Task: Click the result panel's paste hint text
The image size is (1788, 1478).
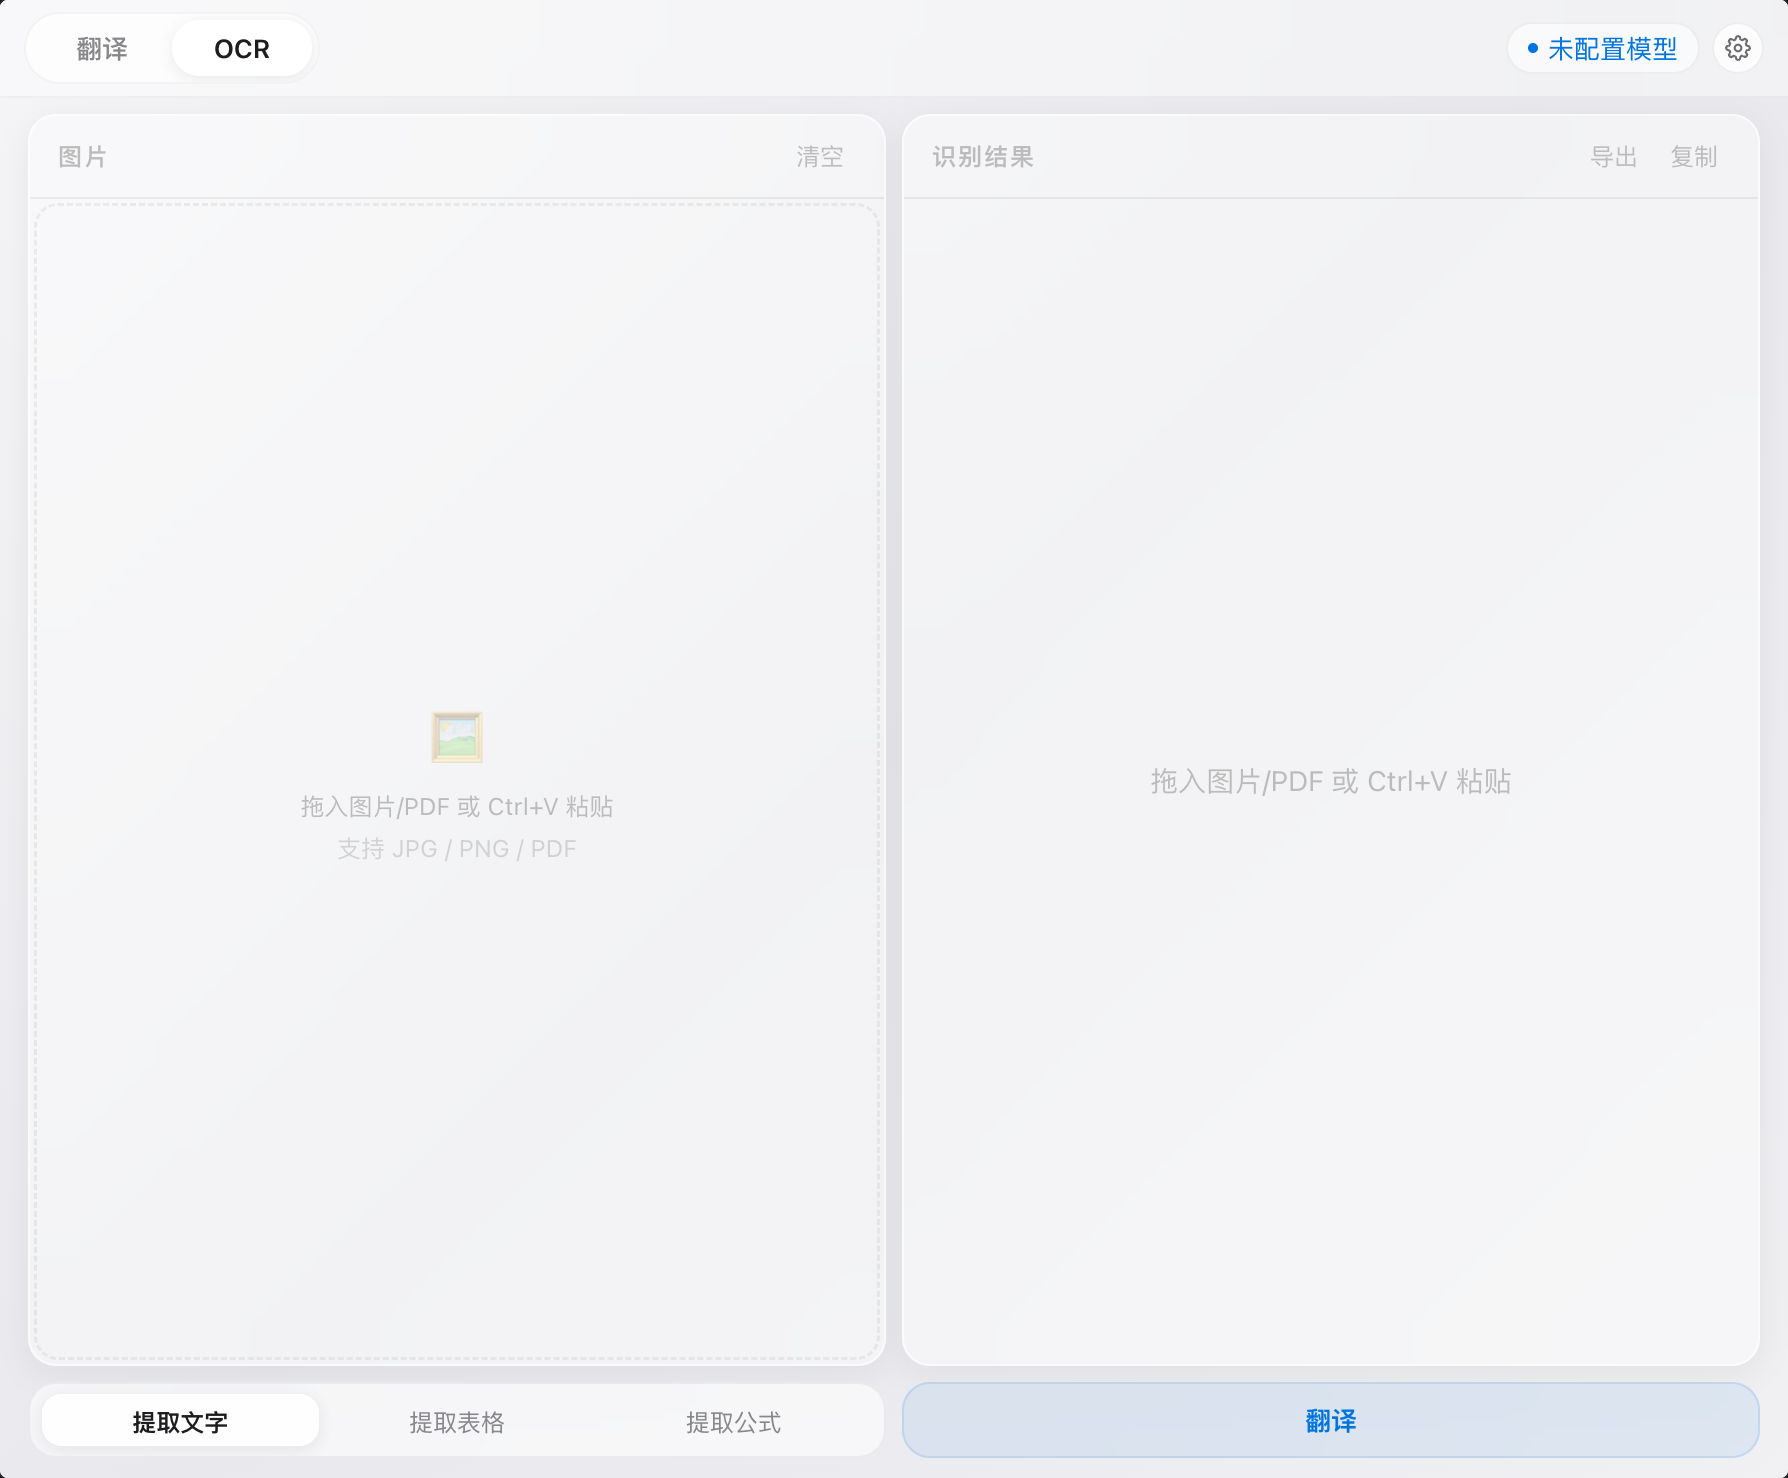Action: [1330, 781]
